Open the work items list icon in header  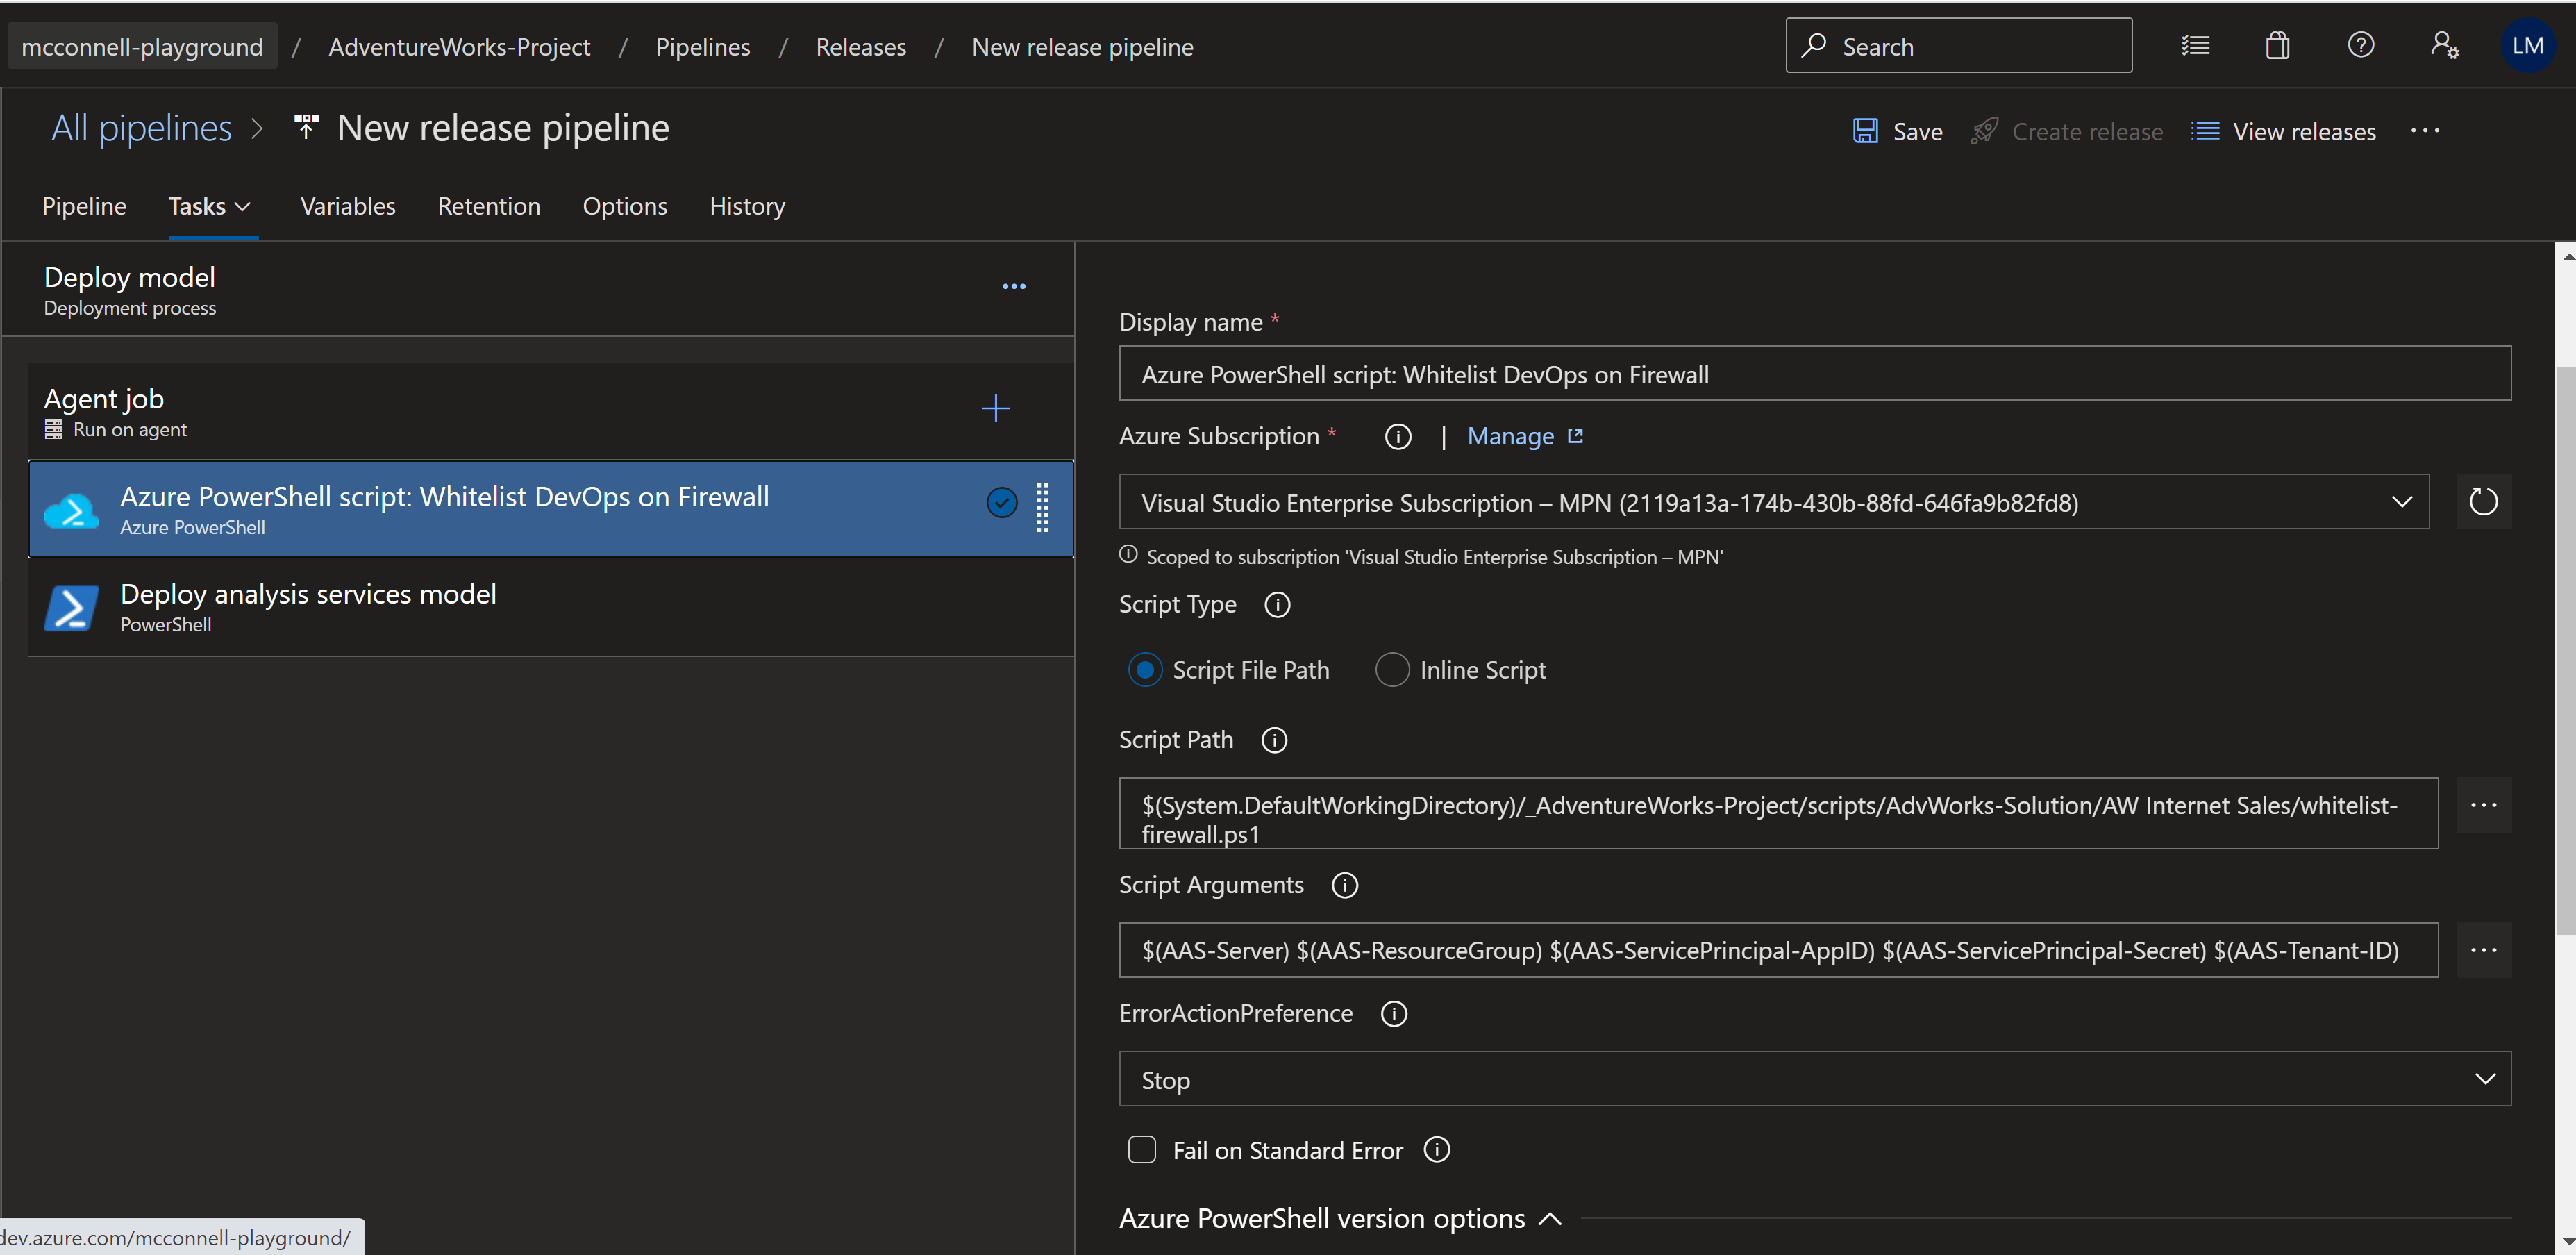click(x=2195, y=46)
